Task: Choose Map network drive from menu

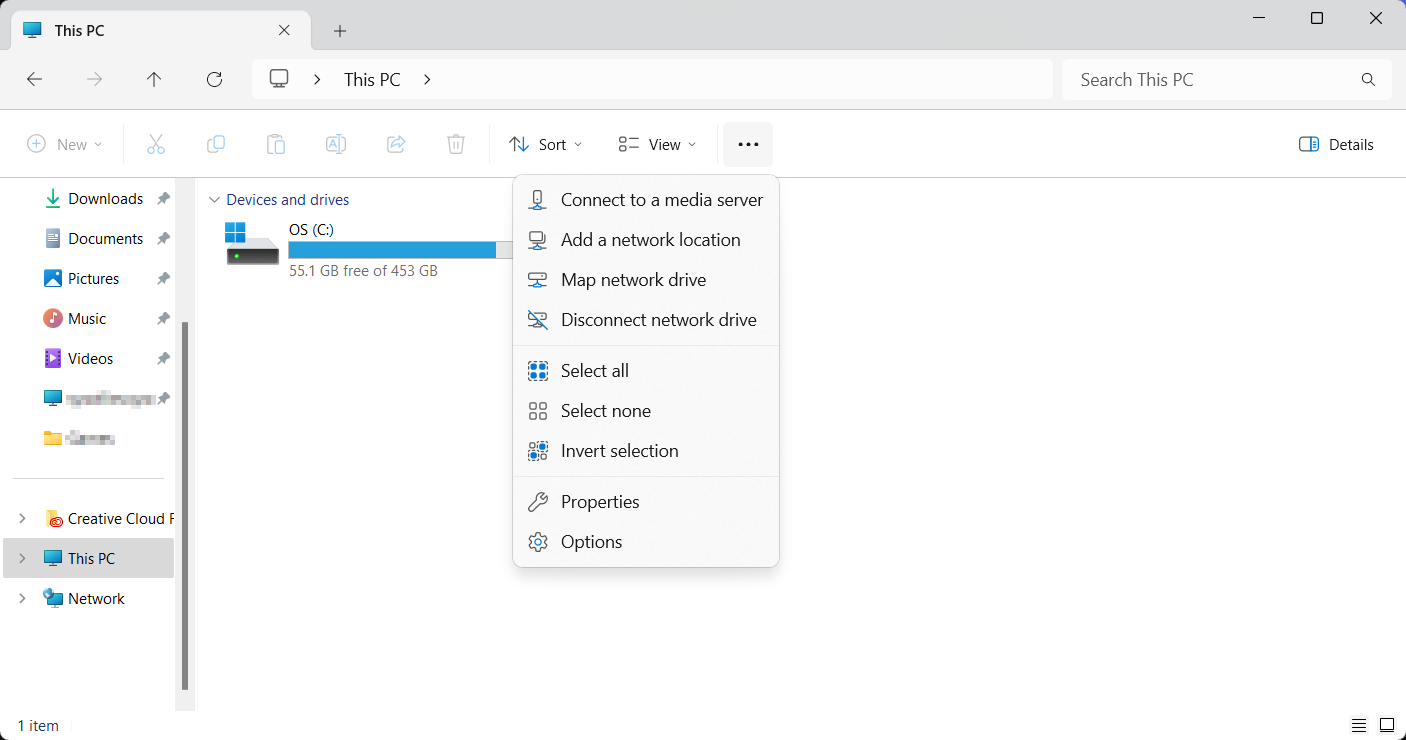Action: [633, 280]
